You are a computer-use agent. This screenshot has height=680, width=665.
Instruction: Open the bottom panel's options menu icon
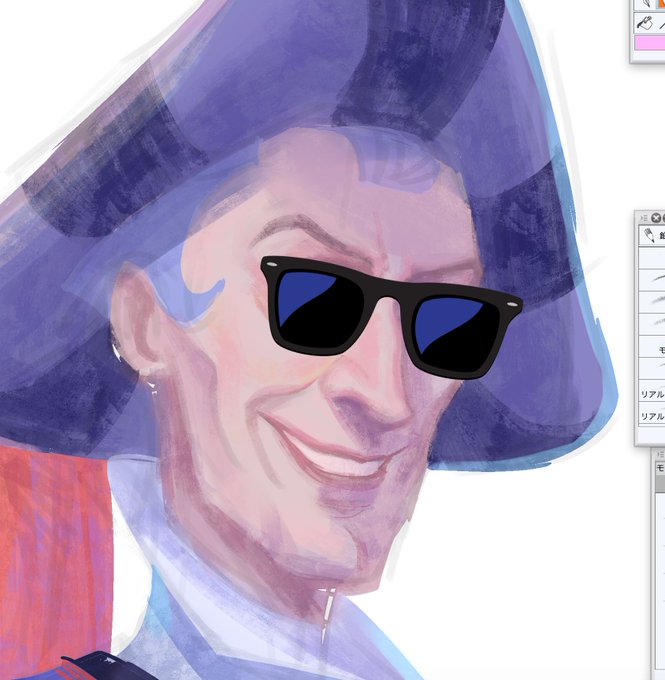[x=660, y=454]
